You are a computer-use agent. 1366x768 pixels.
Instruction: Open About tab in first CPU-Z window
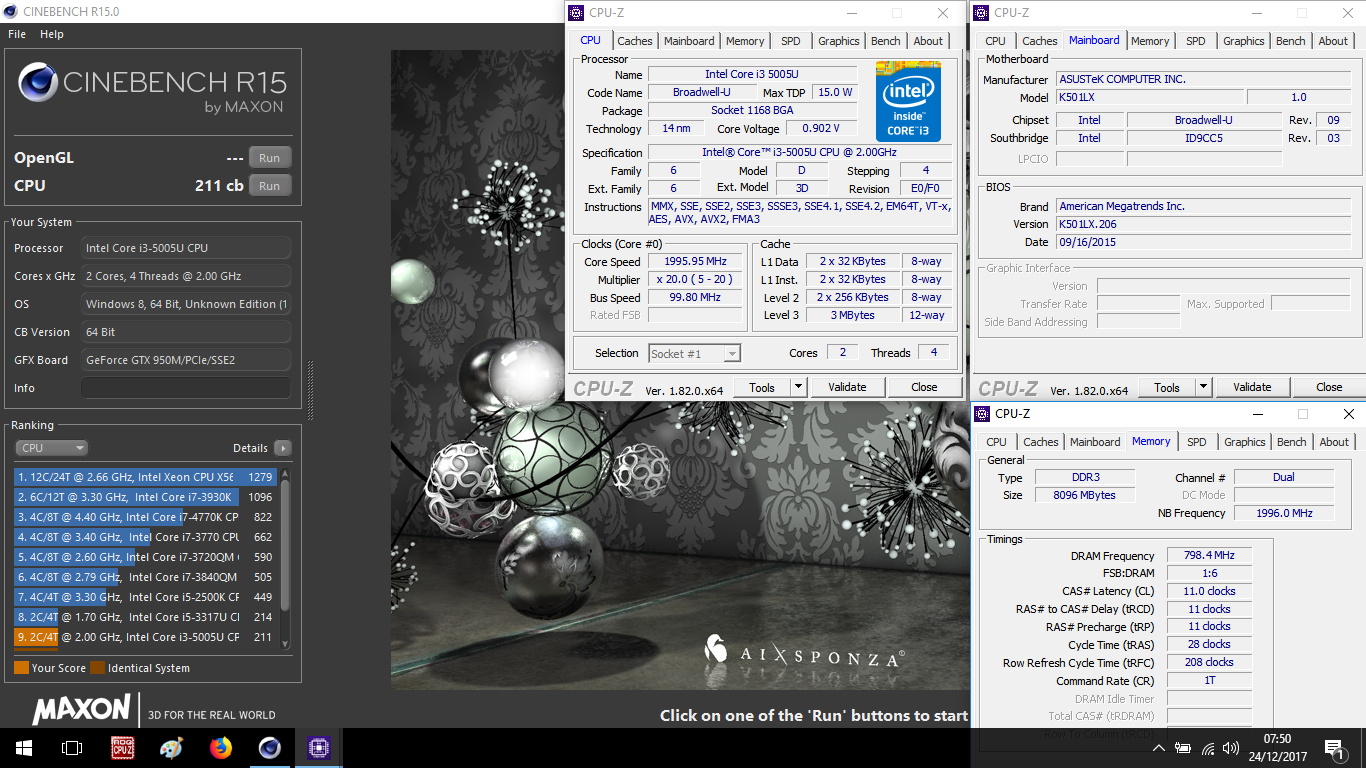tap(928, 41)
